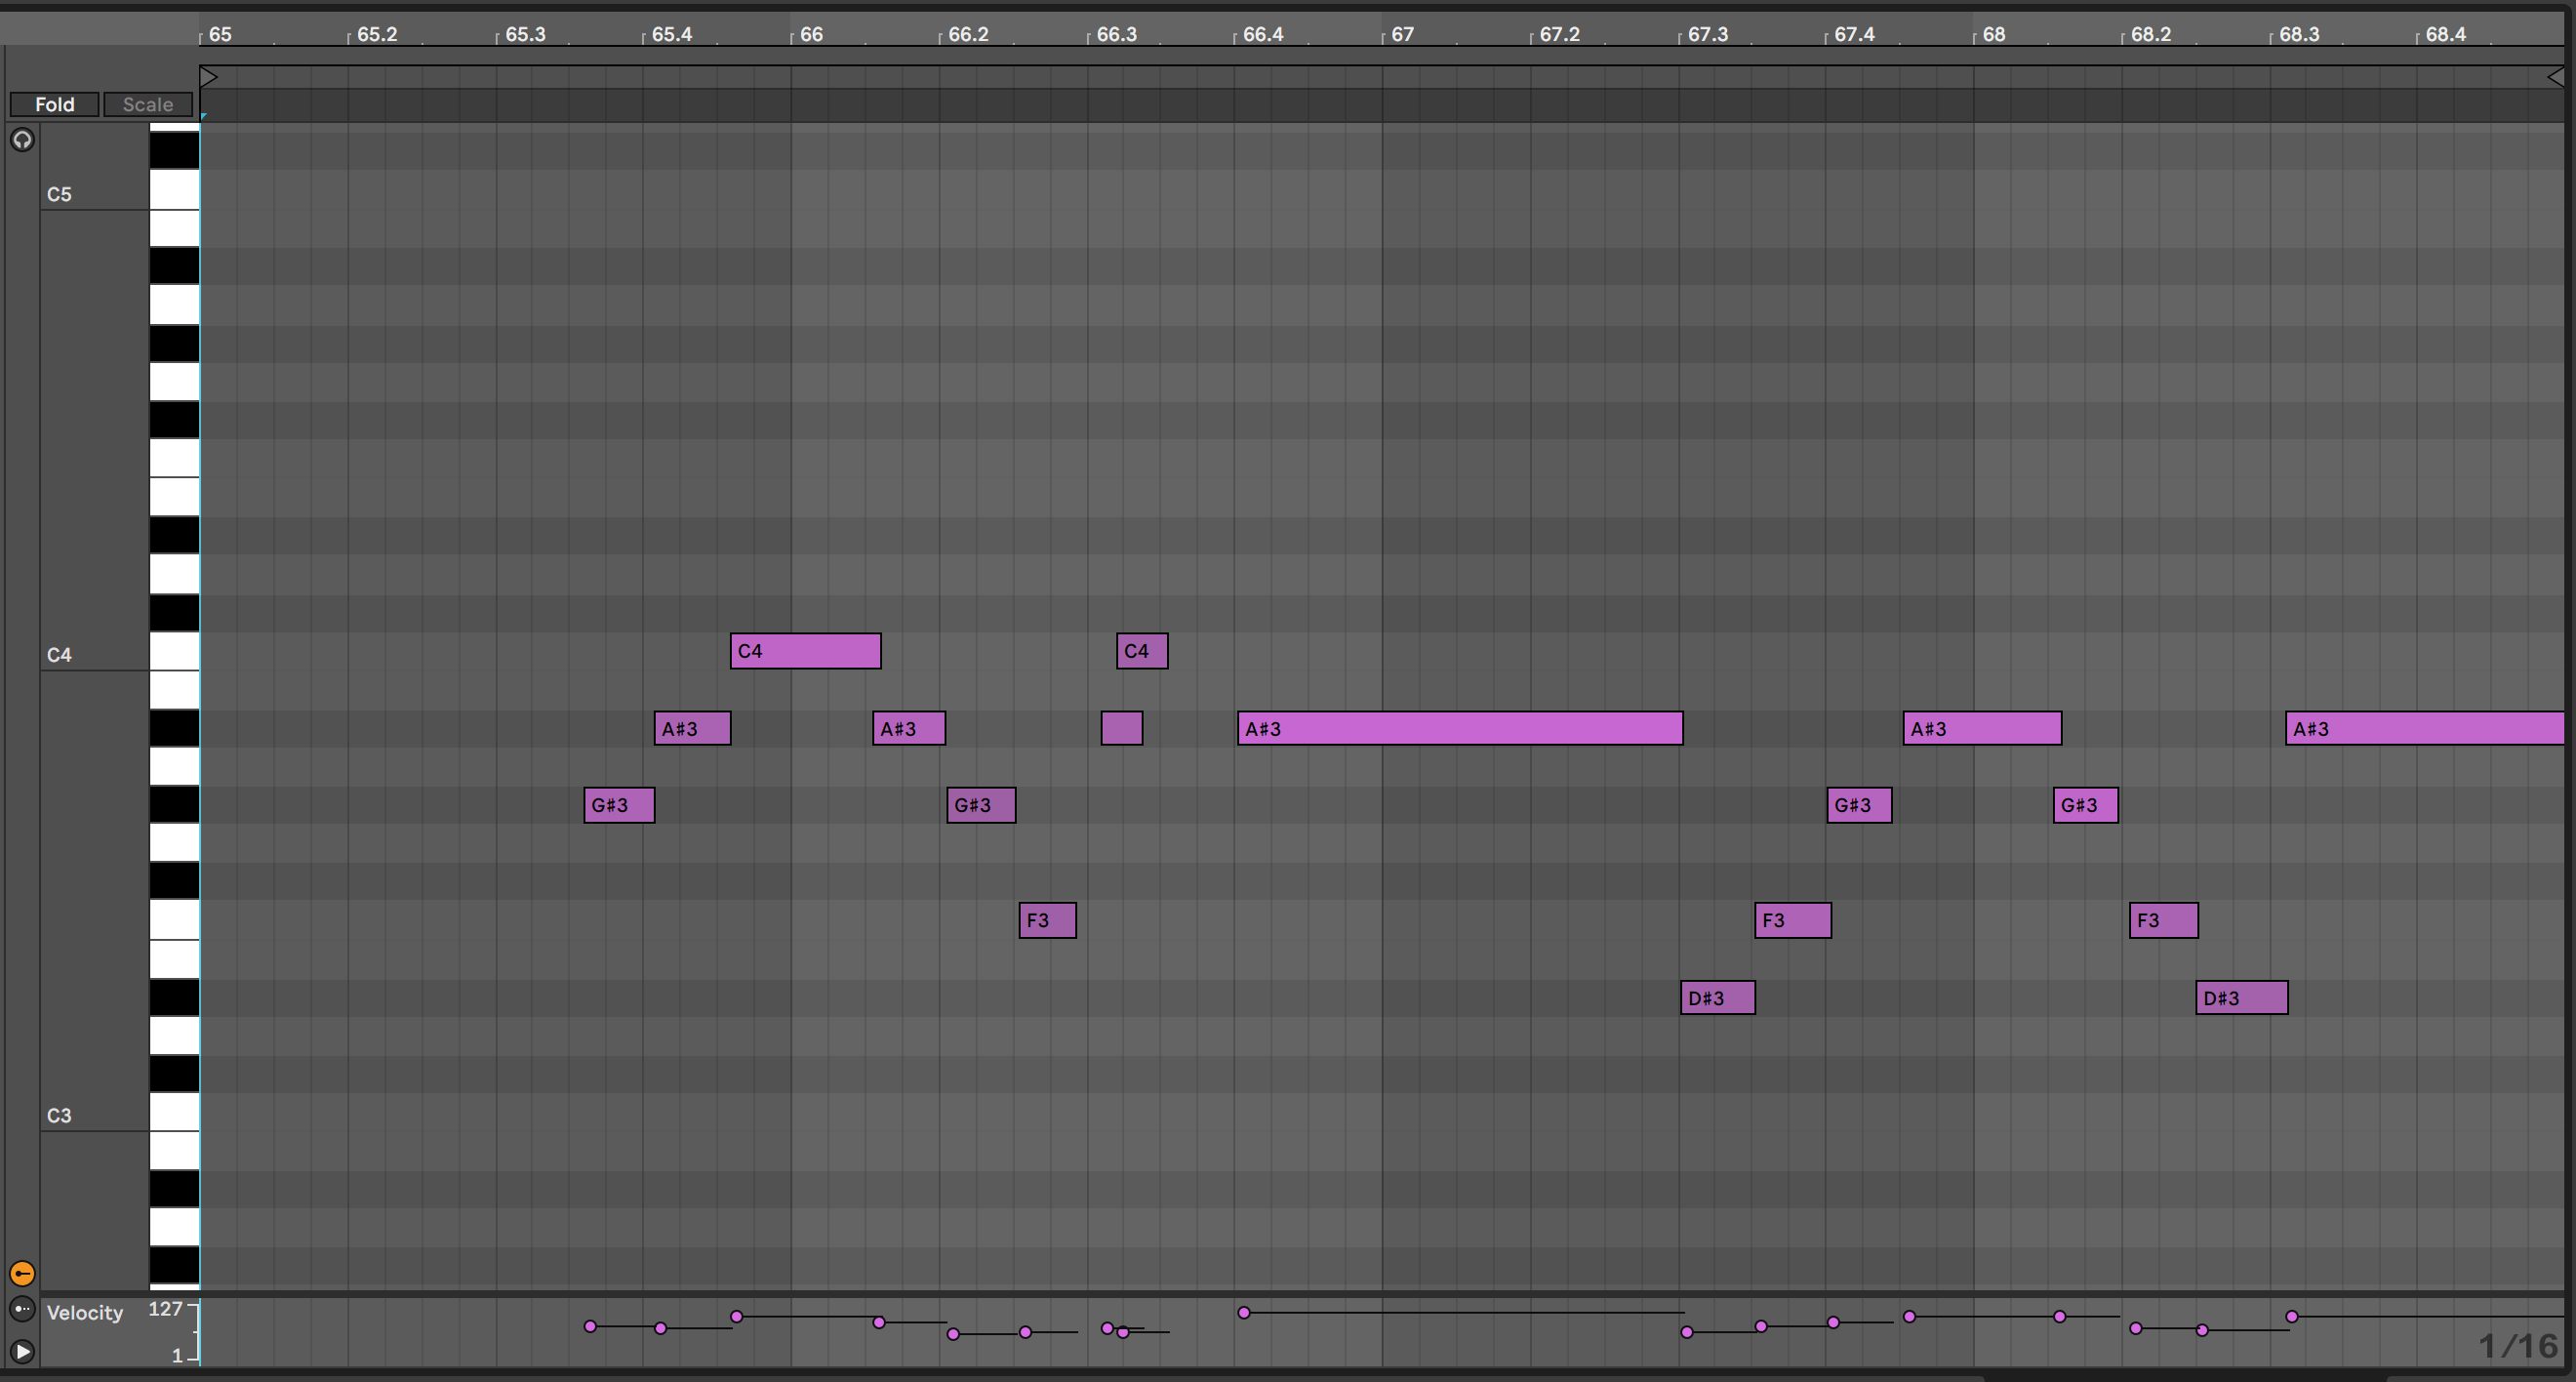Click the Velocity lane label
The width and height of the screenshot is (2576, 1382).
coord(85,1312)
